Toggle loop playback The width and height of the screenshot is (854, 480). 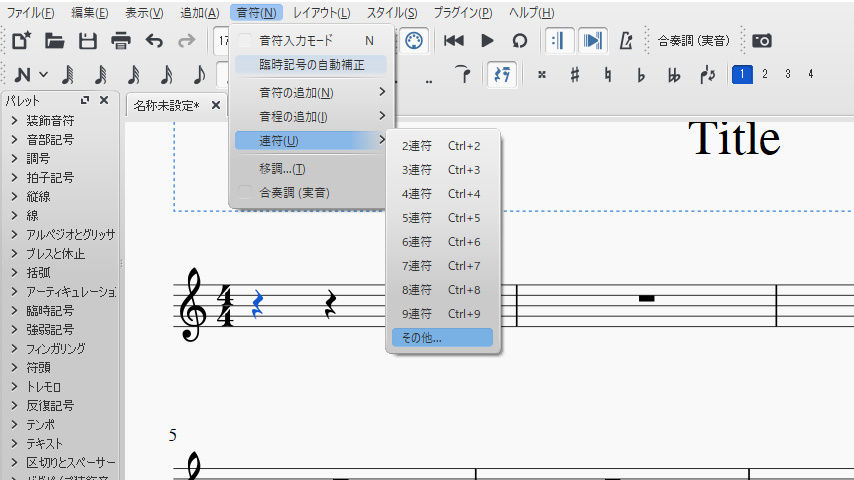[520, 41]
